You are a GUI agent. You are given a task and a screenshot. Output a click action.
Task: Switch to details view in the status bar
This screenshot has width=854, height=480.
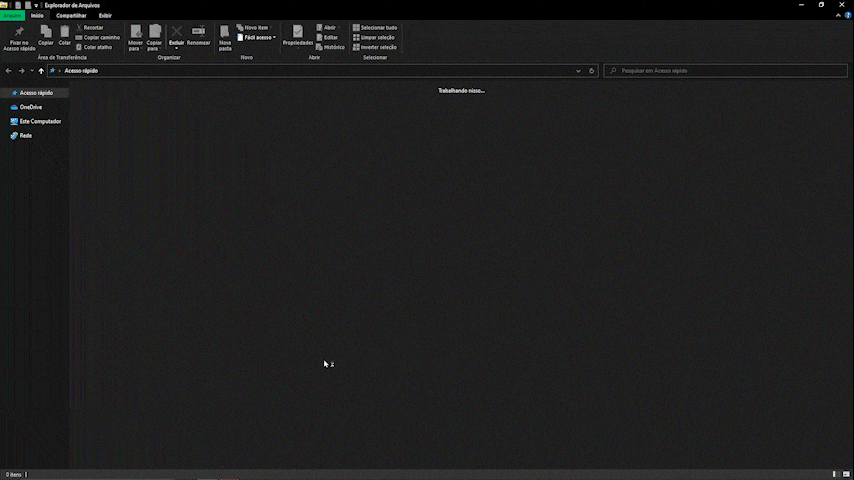coord(834,475)
